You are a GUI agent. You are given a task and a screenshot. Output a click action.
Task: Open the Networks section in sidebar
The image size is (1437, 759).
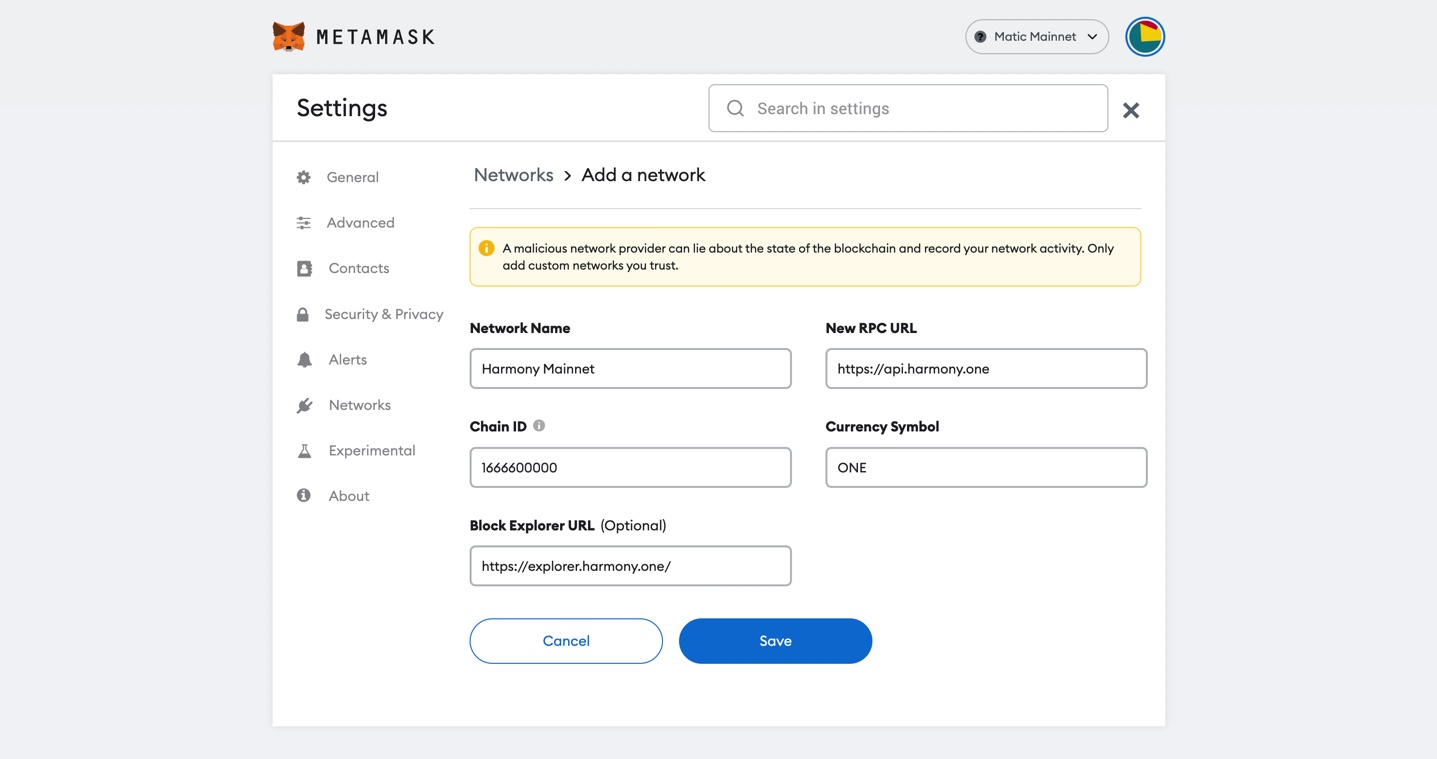(x=359, y=405)
